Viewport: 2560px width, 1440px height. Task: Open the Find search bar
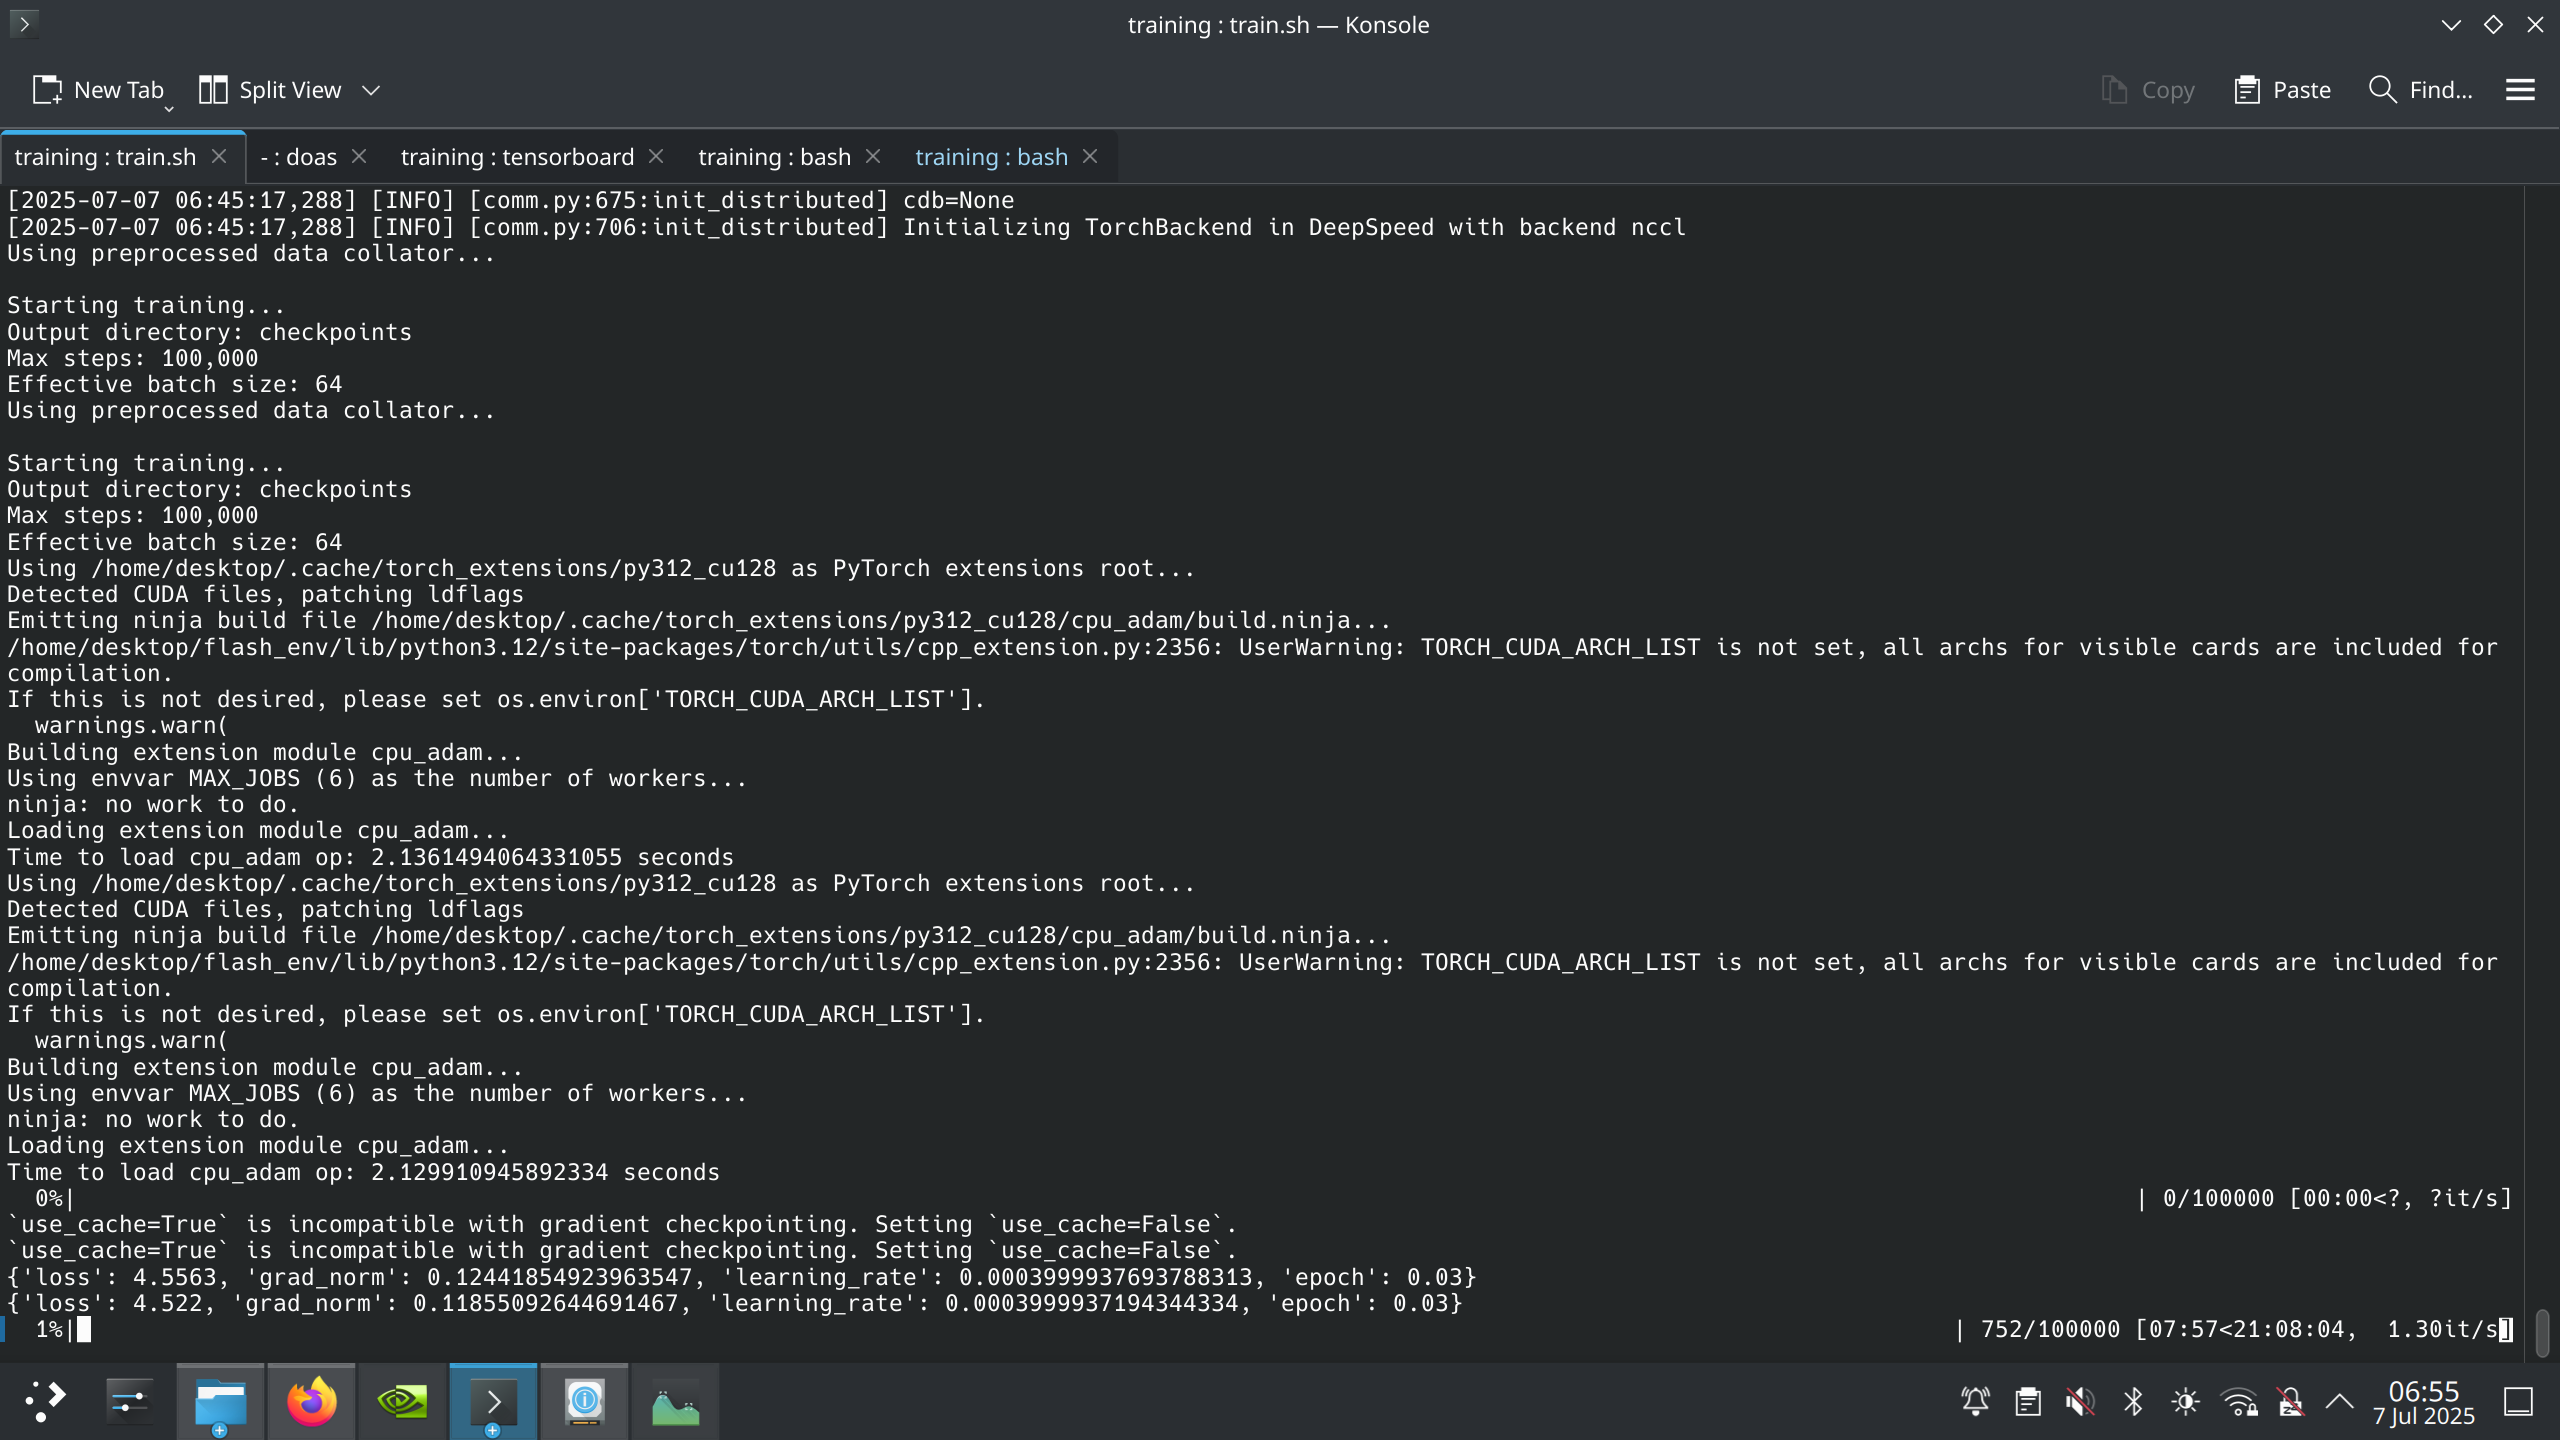tap(2420, 90)
